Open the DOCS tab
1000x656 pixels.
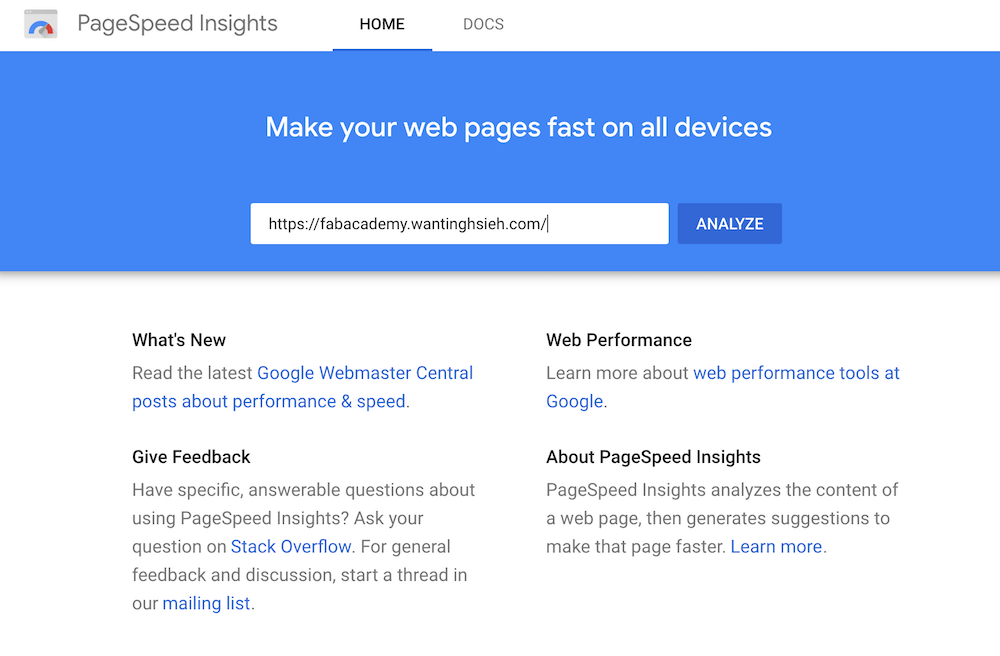point(483,24)
